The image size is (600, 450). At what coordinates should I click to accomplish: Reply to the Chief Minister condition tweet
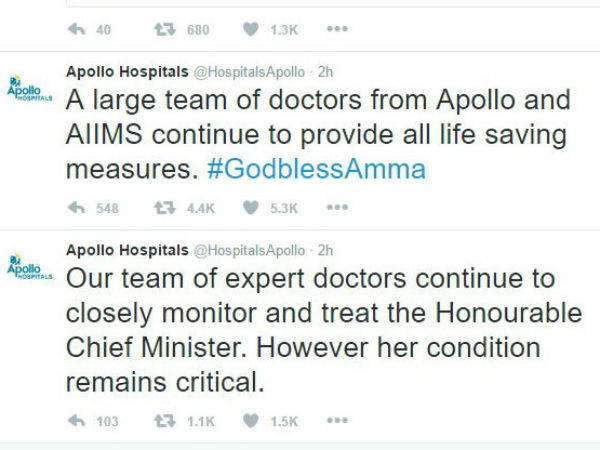[x=76, y=421]
